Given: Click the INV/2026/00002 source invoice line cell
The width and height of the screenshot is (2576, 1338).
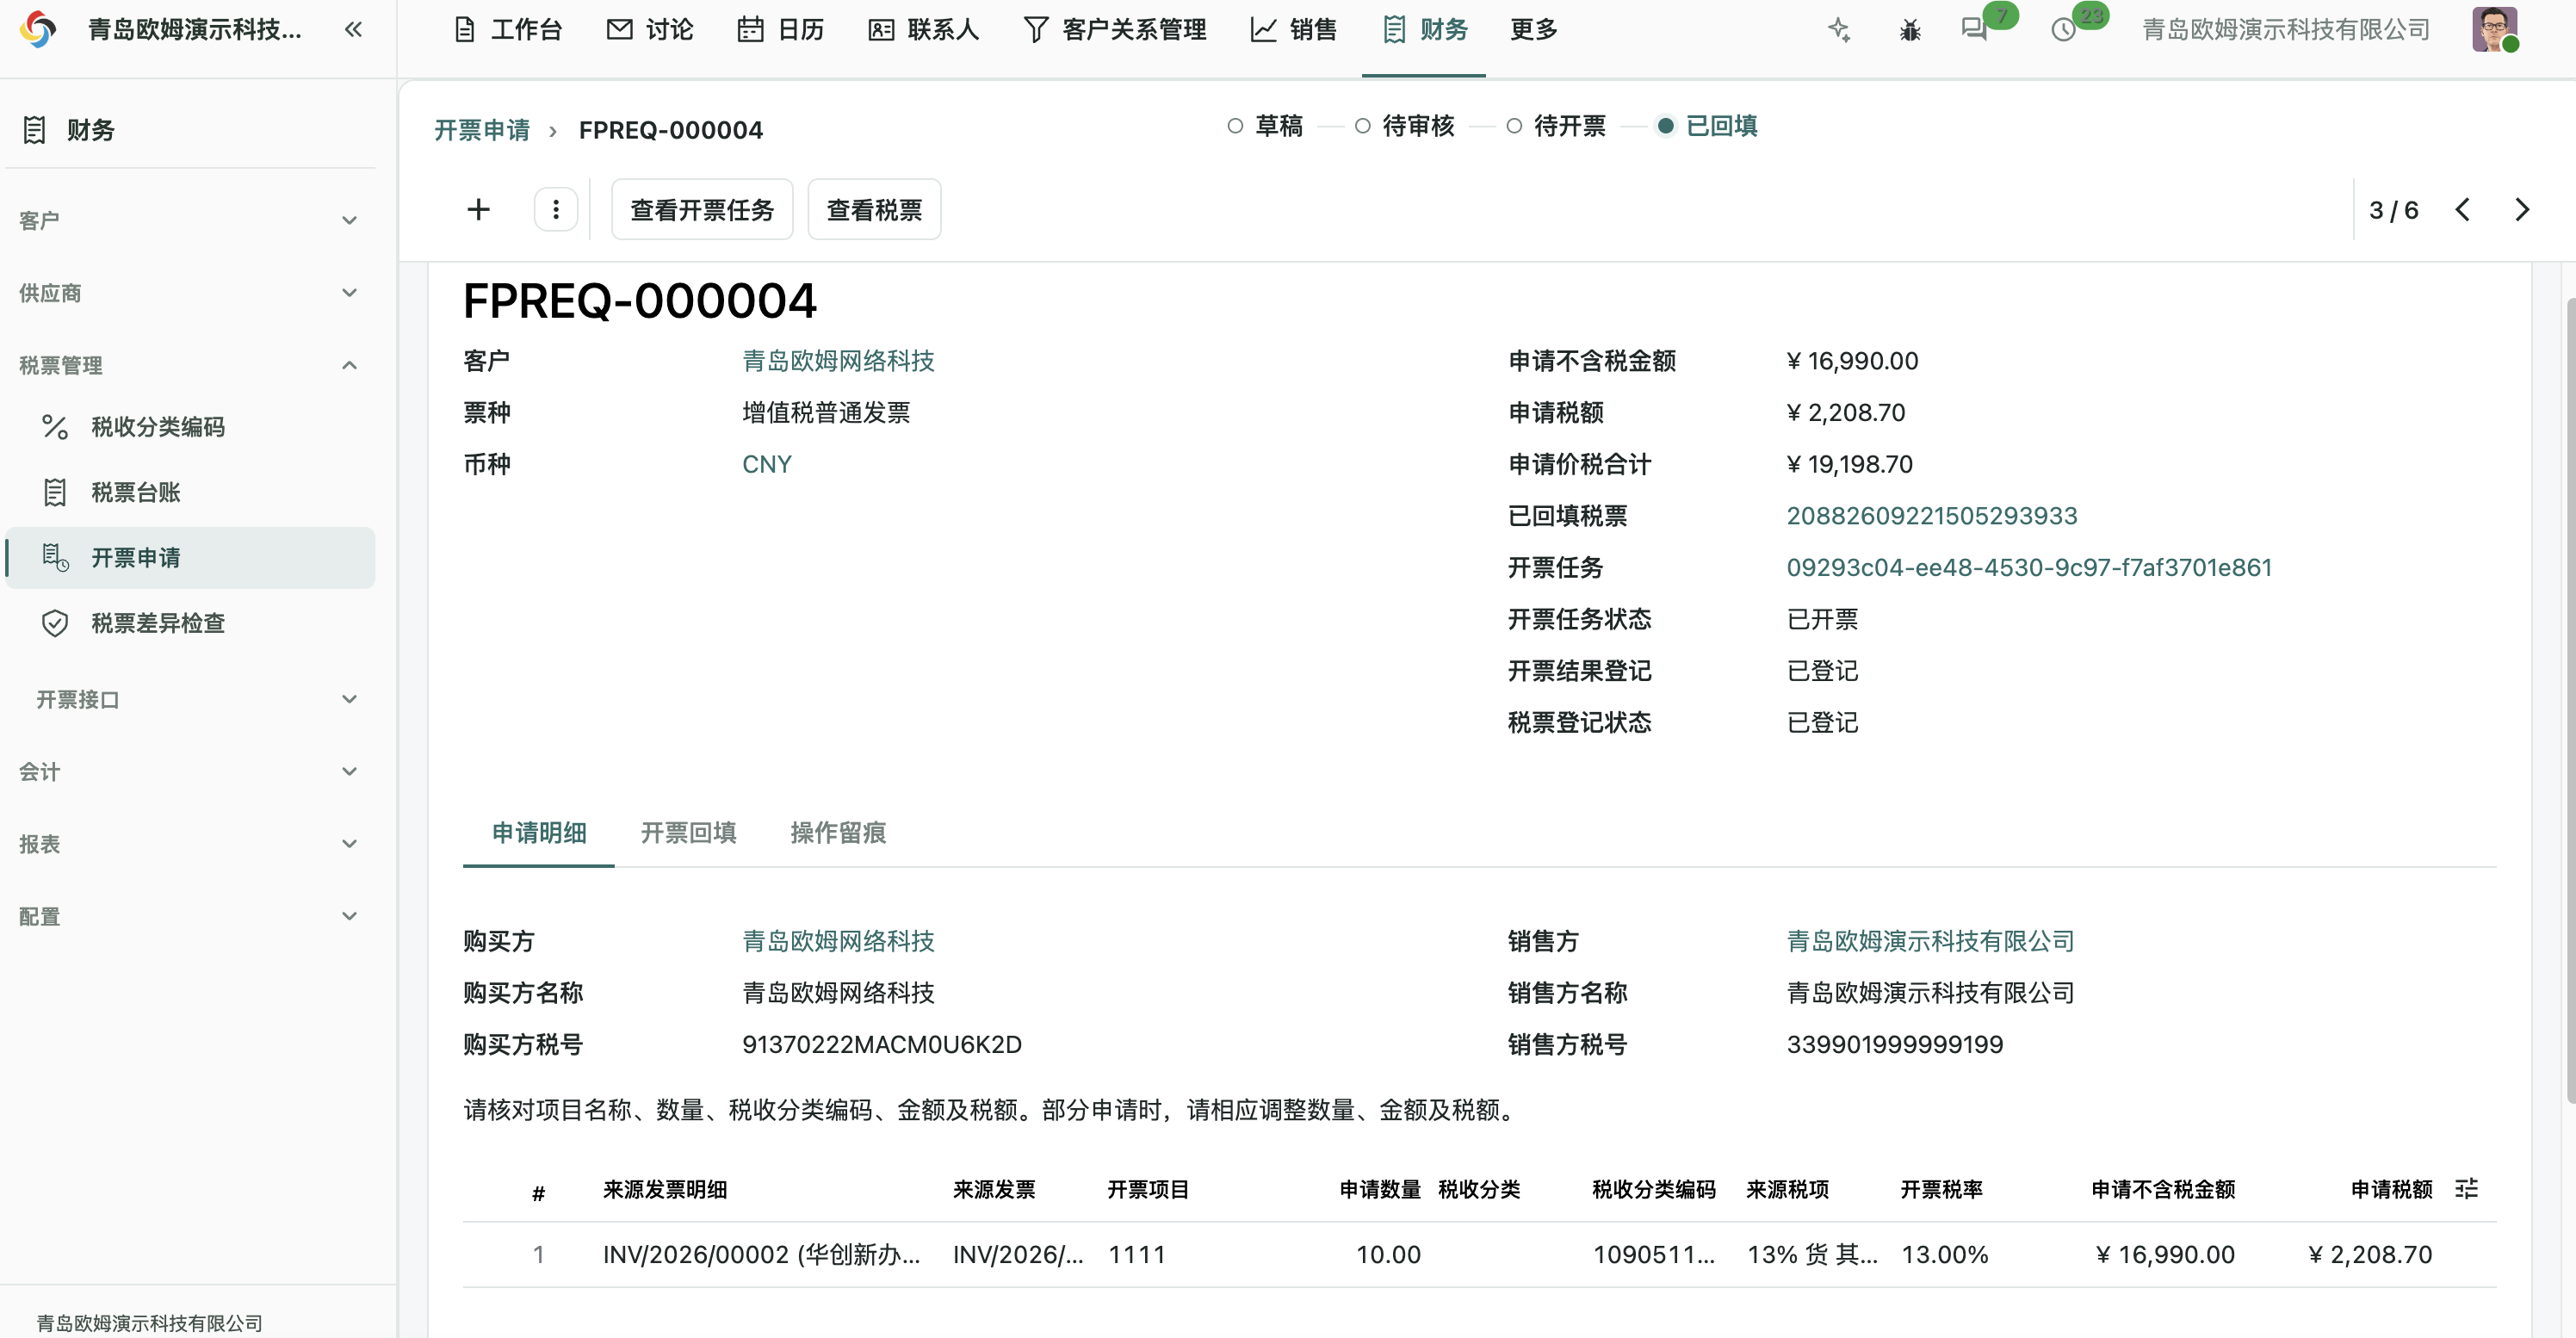Looking at the screenshot, I should 762,1254.
